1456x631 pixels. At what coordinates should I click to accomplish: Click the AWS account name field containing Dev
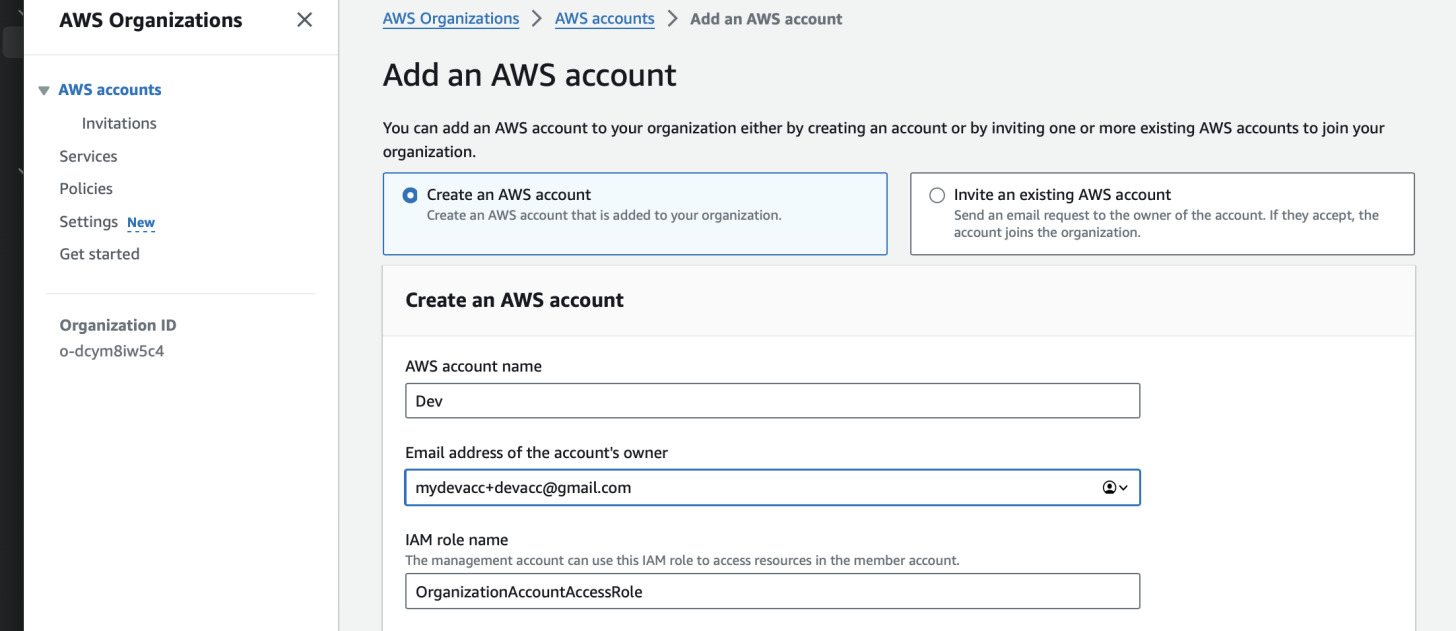coord(771,400)
